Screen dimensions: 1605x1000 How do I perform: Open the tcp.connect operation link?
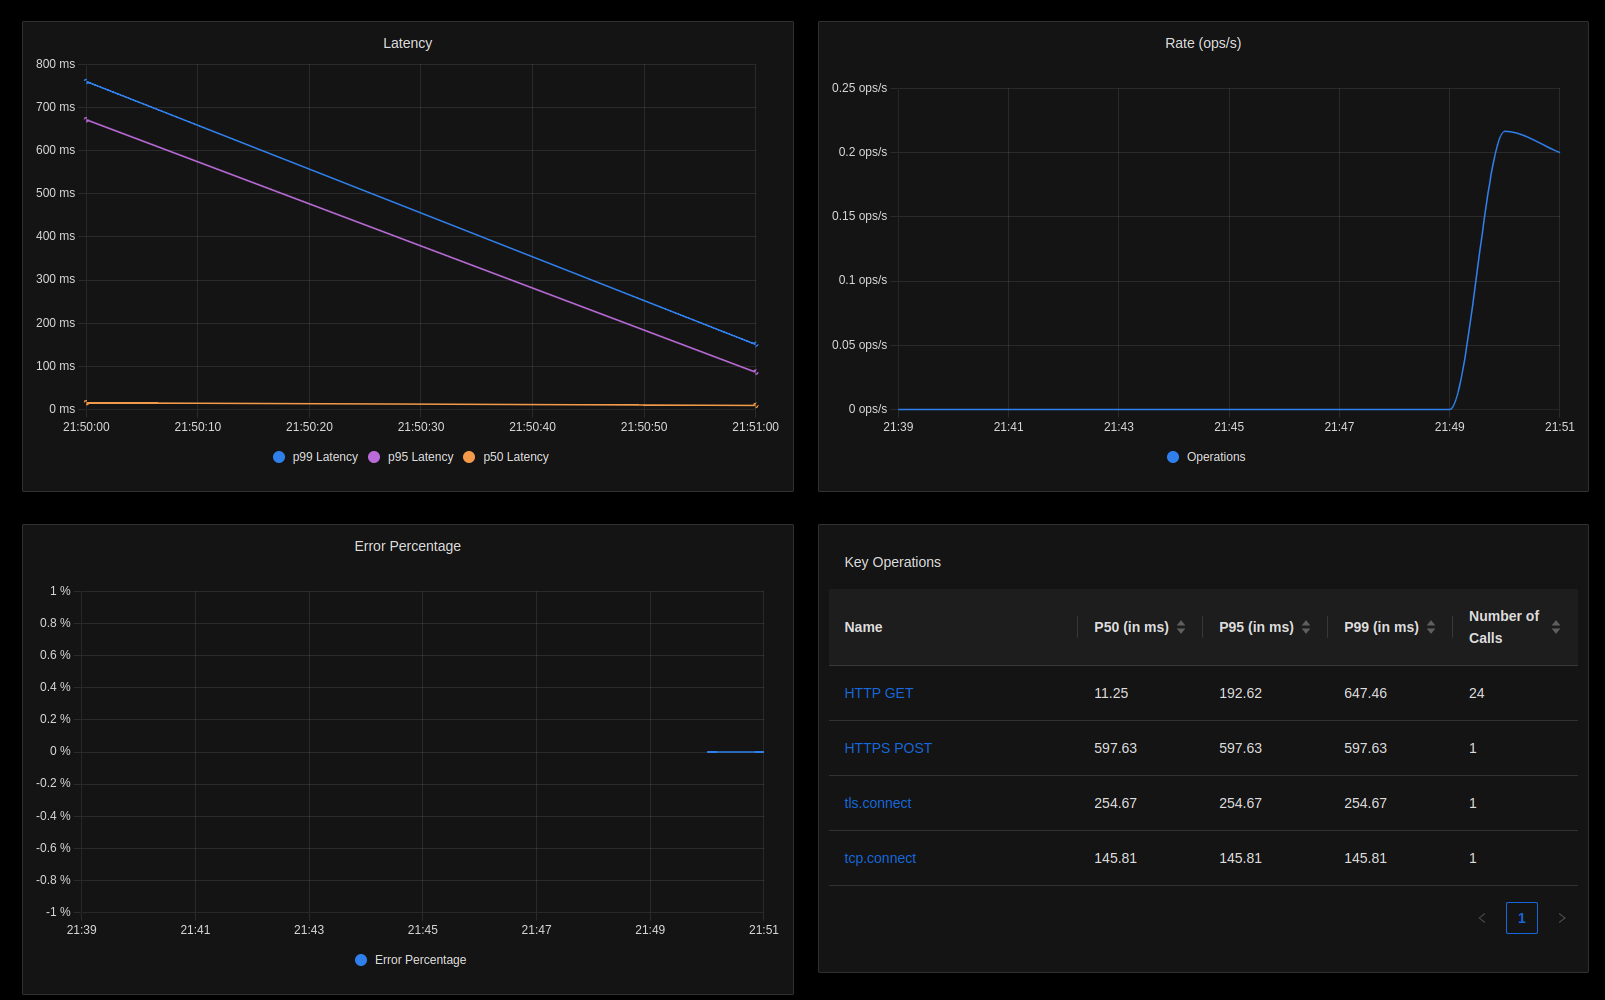[879, 858]
